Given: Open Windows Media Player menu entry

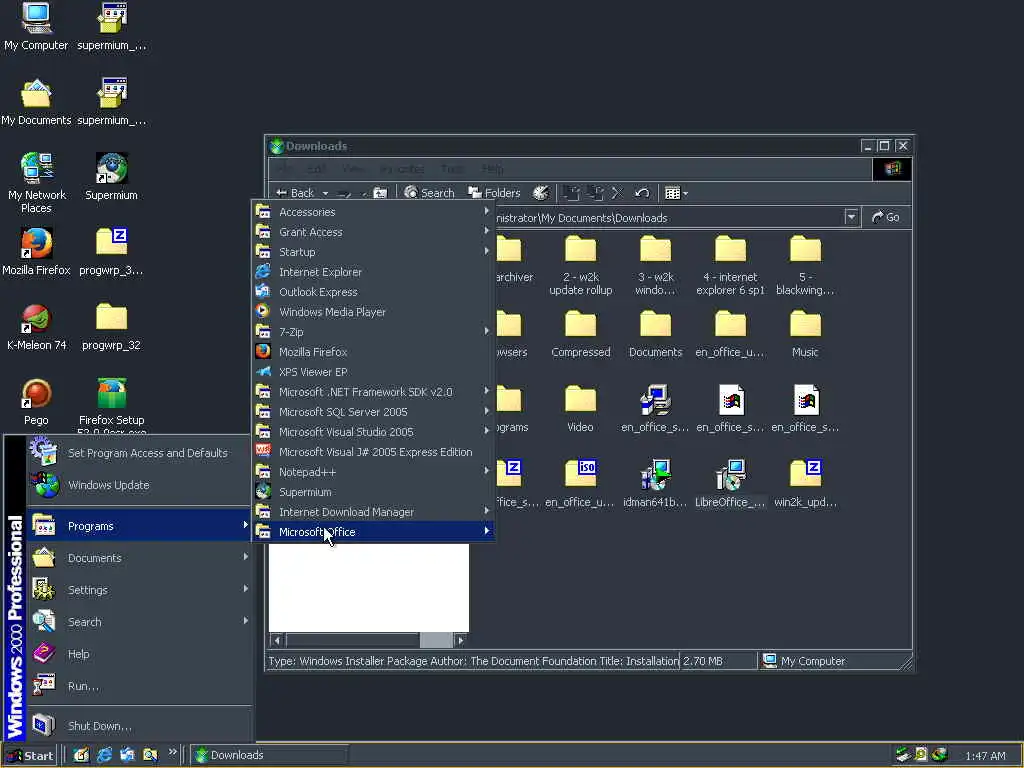Looking at the screenshot, I should (x=373, y=312).
